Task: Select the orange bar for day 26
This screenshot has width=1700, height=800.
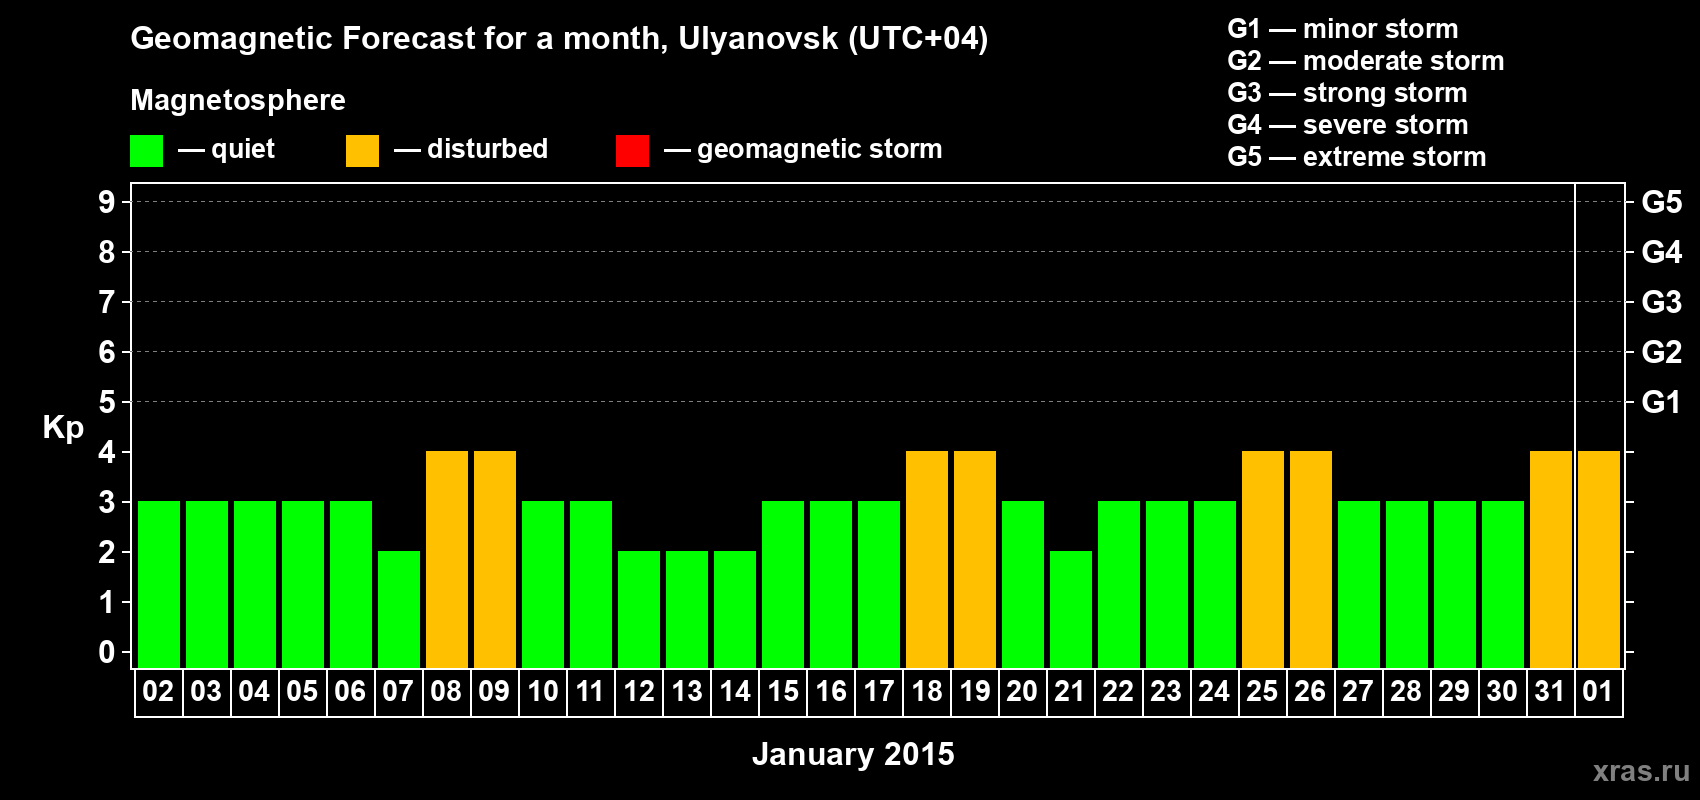Action: [1311, 559]
